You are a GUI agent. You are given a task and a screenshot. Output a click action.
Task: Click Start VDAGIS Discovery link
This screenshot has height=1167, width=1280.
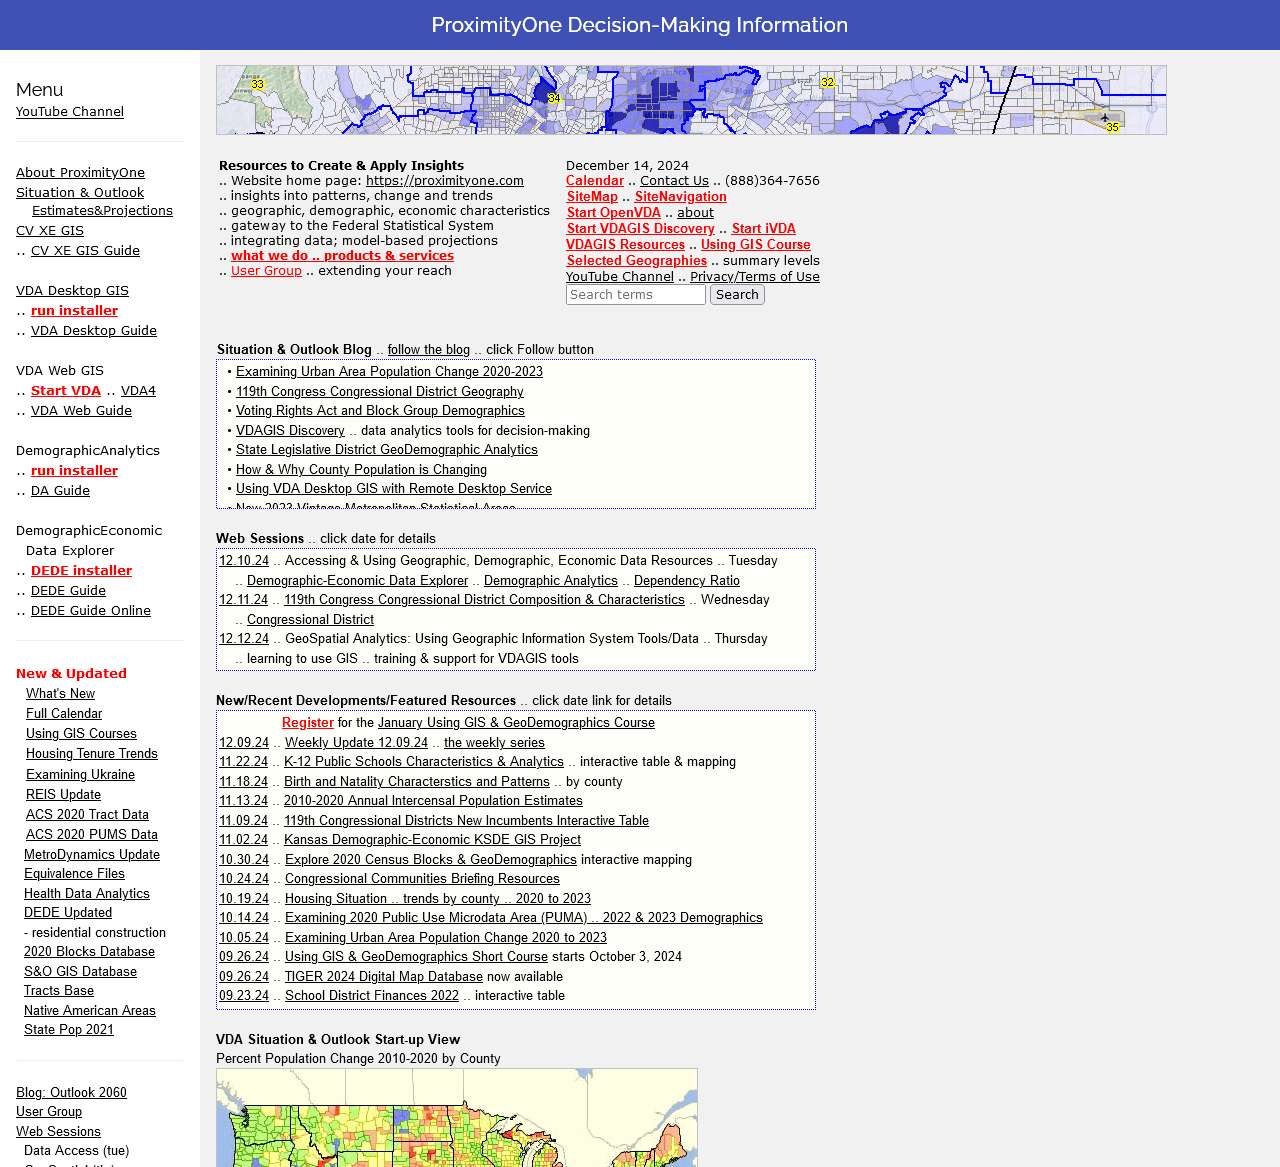(x=641, y=229)
